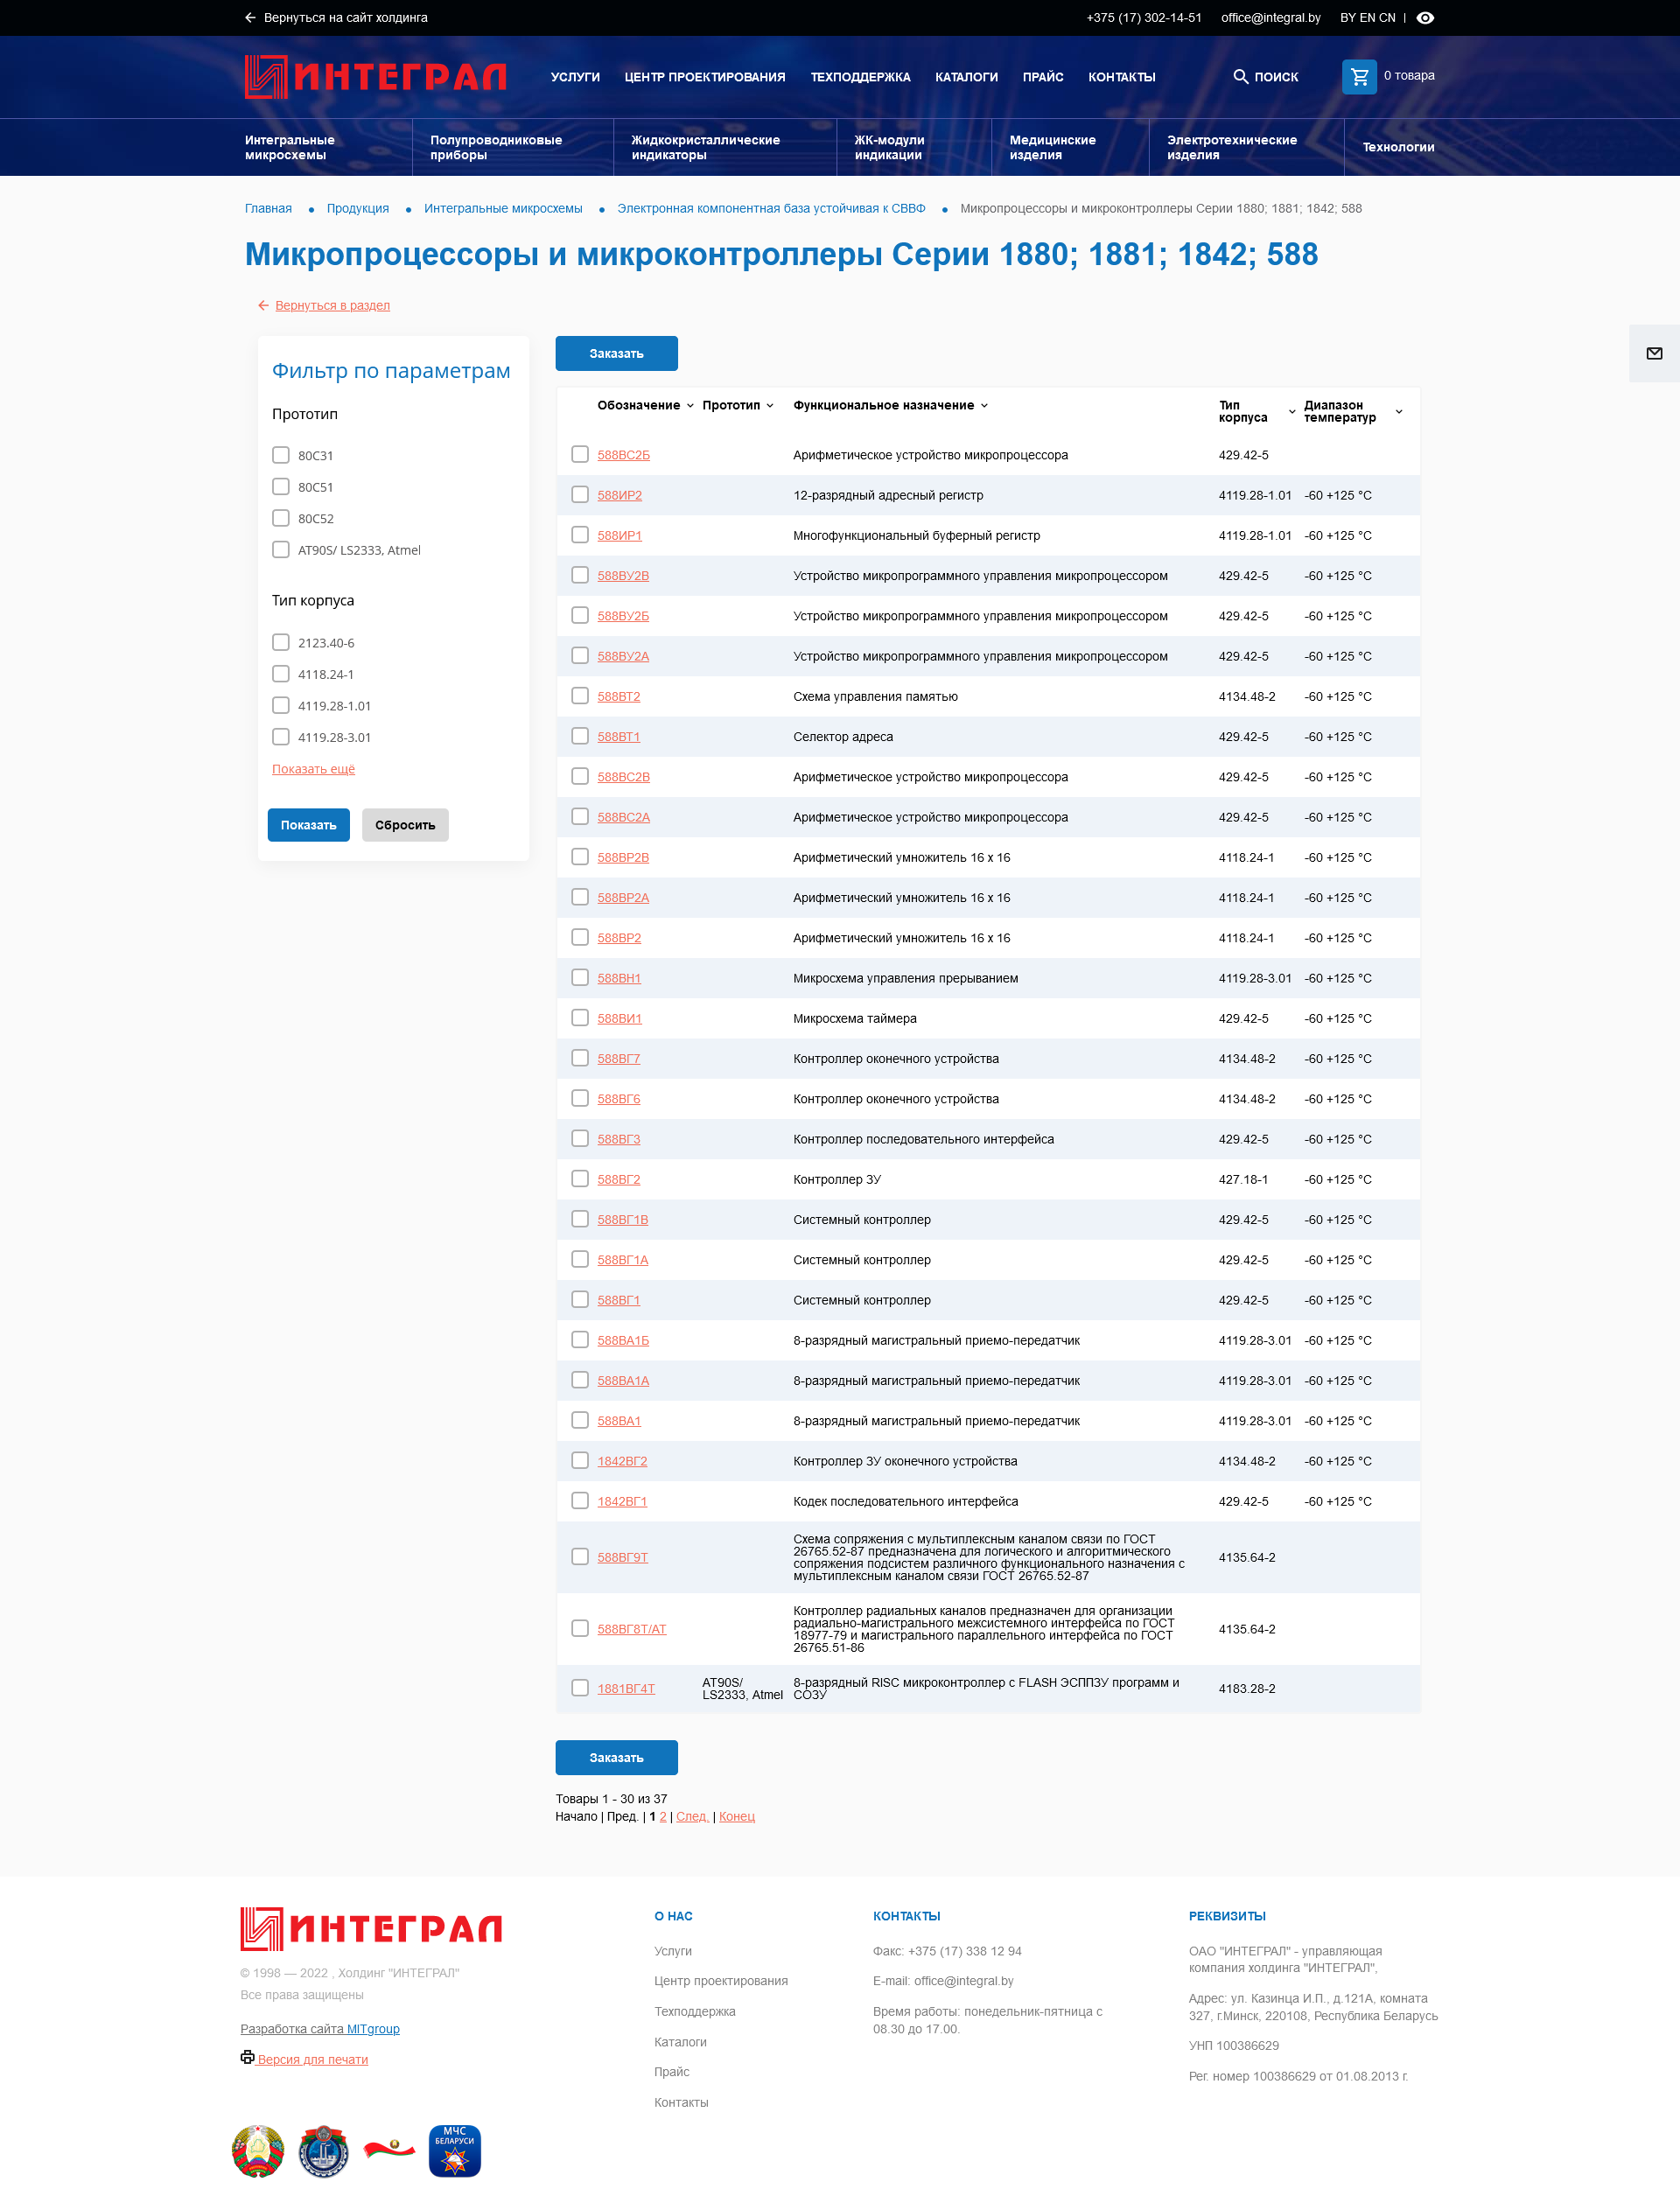The height and width of the screenshot is (2210, 1680).
Task: Go to results page 2
Action: click(662, 1816)
